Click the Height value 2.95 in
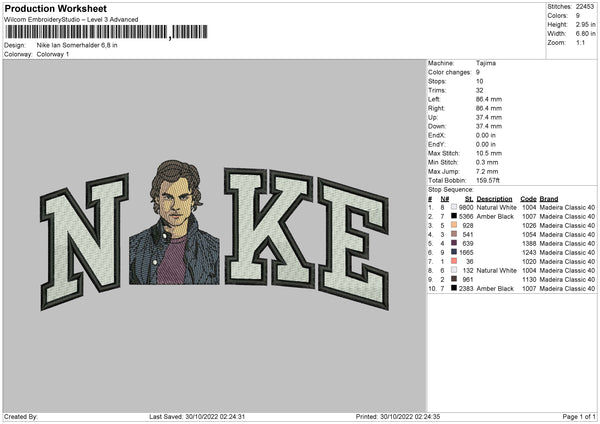The width and height of the screenshot is (600, 424). pos(585,24)
